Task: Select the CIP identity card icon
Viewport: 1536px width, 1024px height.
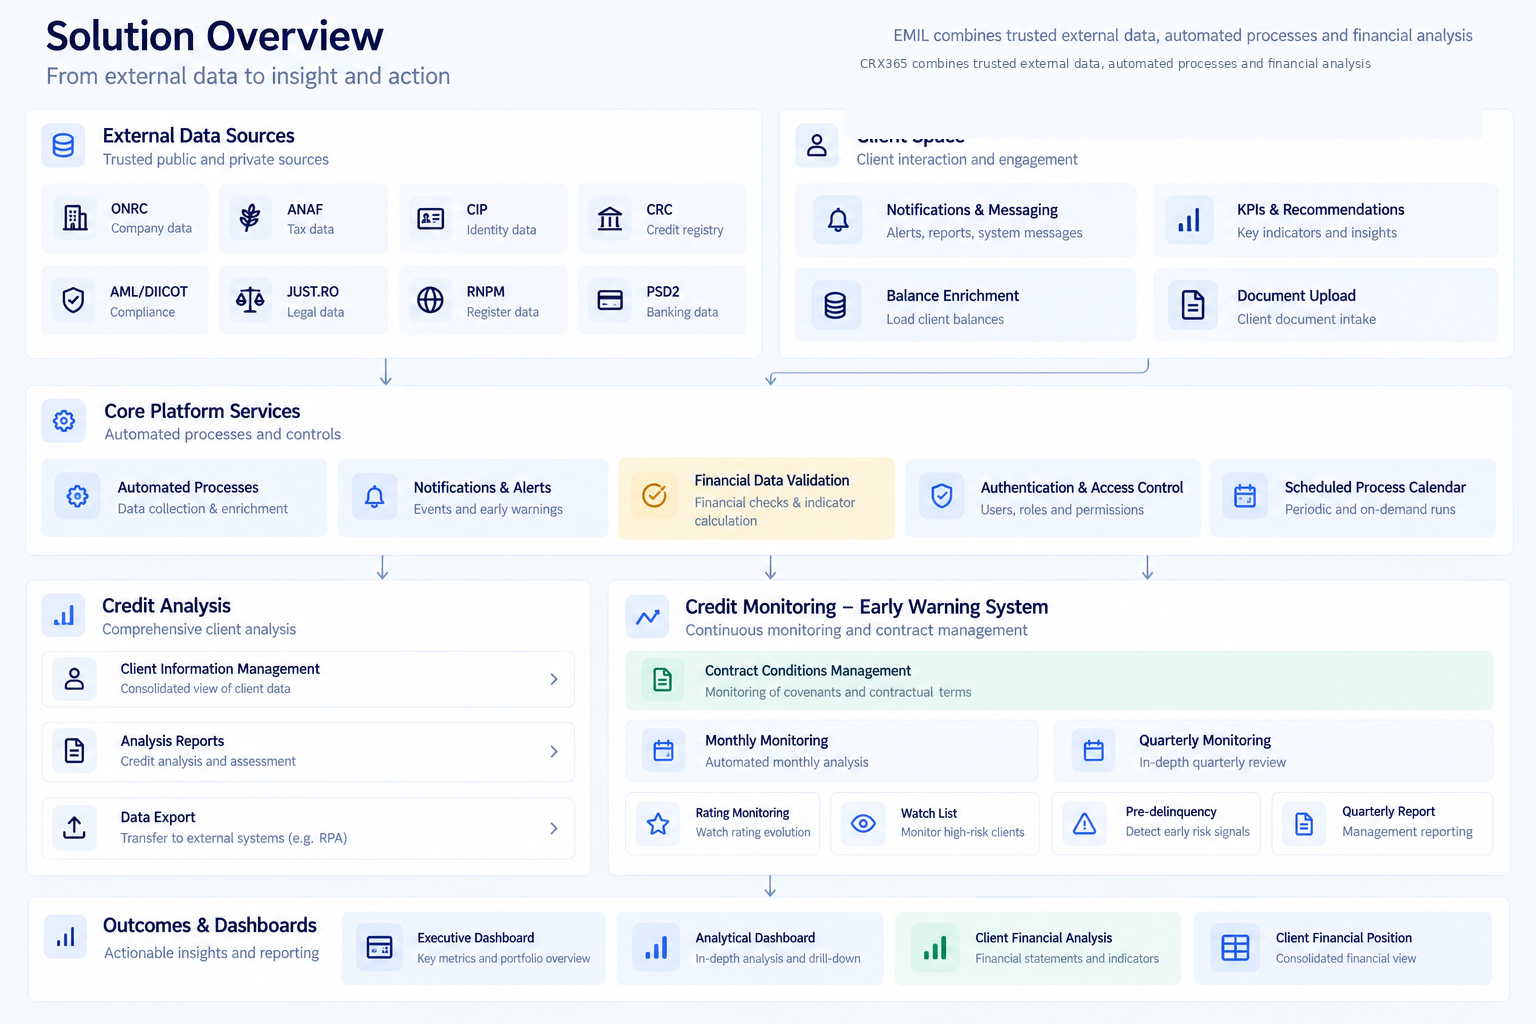Action: 431,218
